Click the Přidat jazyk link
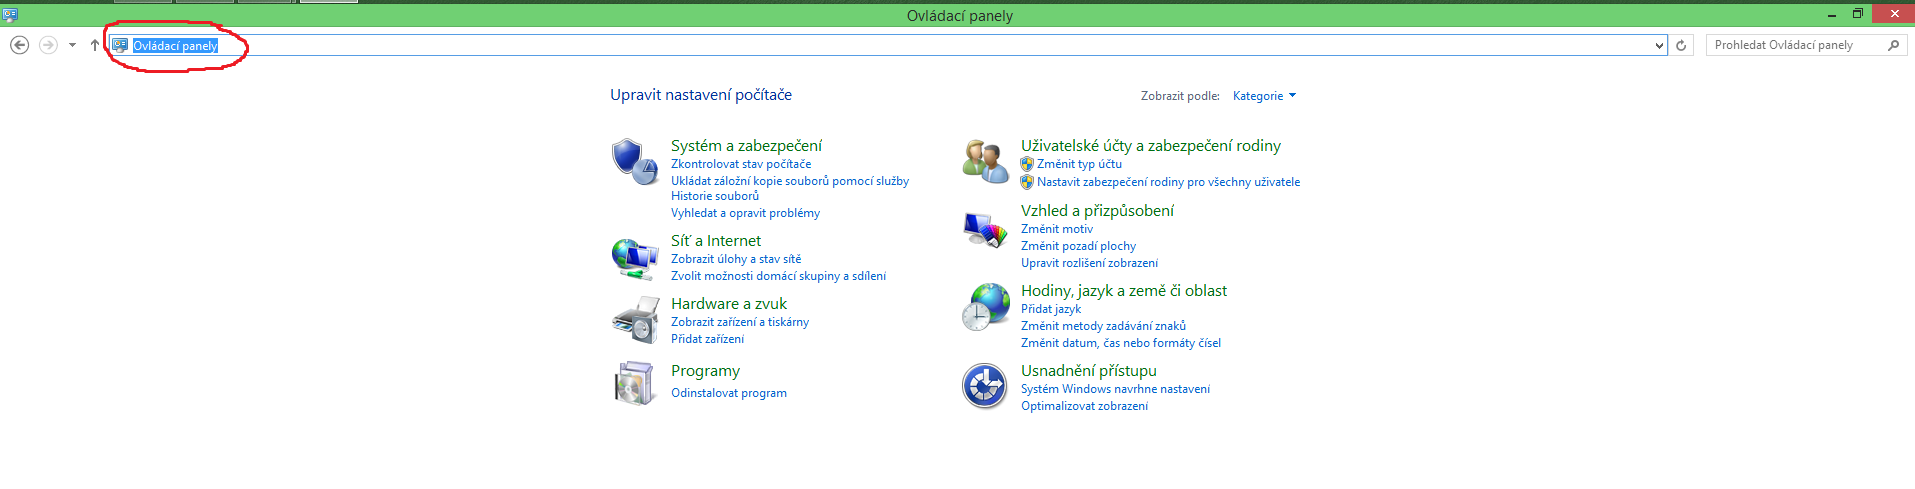The width and height of the screenshot is (1915, 489). 1050,309
